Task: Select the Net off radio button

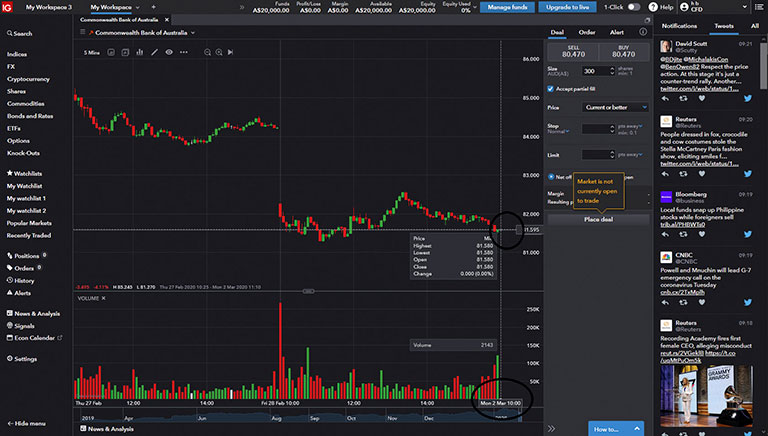Action: pyautogui.click(x=551, y=177)
